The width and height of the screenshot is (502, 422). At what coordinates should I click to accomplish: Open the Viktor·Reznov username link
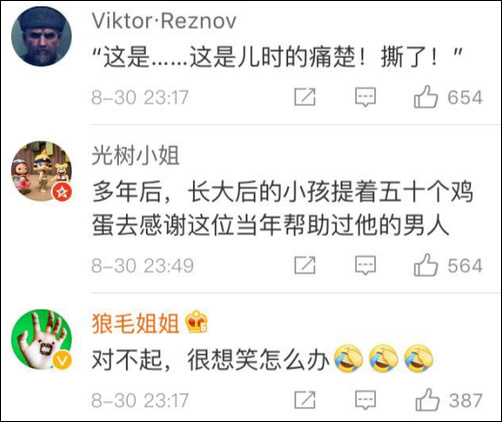coord(164,21)
